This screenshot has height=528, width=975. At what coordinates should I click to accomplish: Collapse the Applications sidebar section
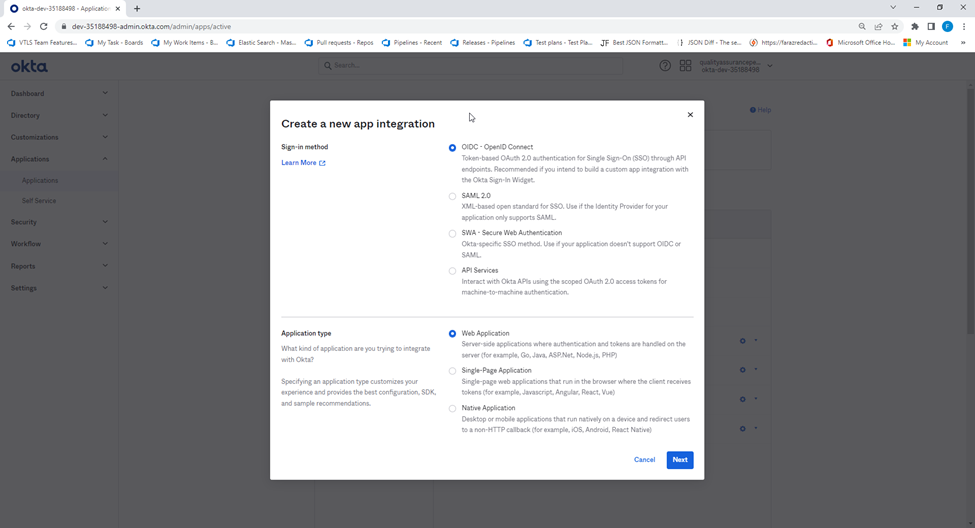click(x=59, y=159)
